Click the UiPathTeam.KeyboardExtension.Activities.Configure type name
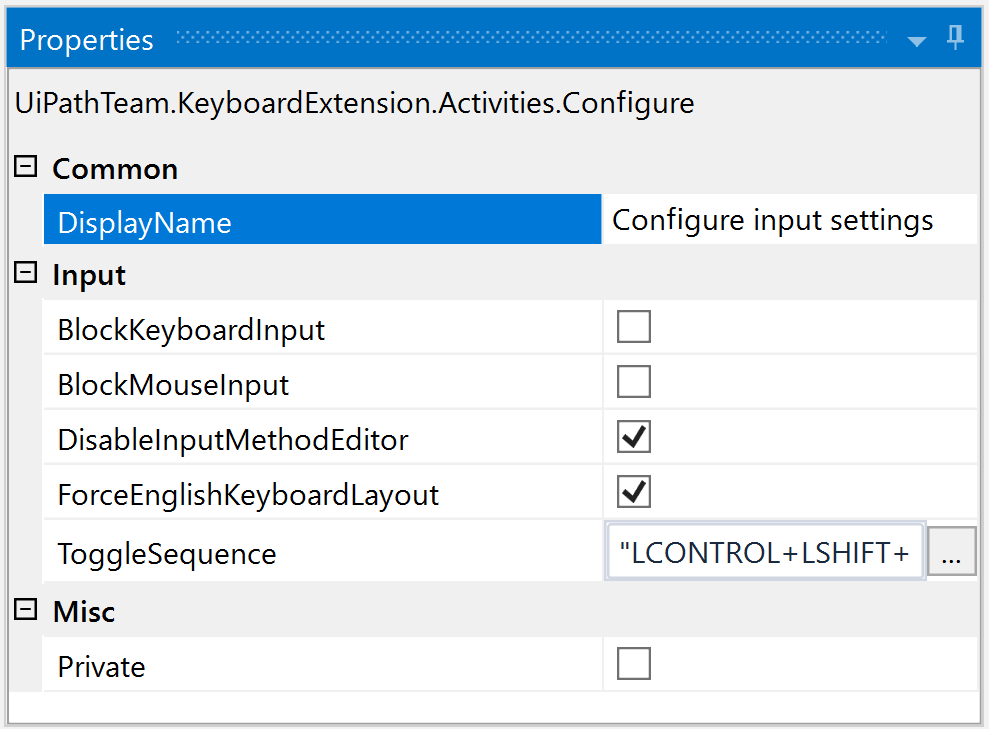 [354, 103]
